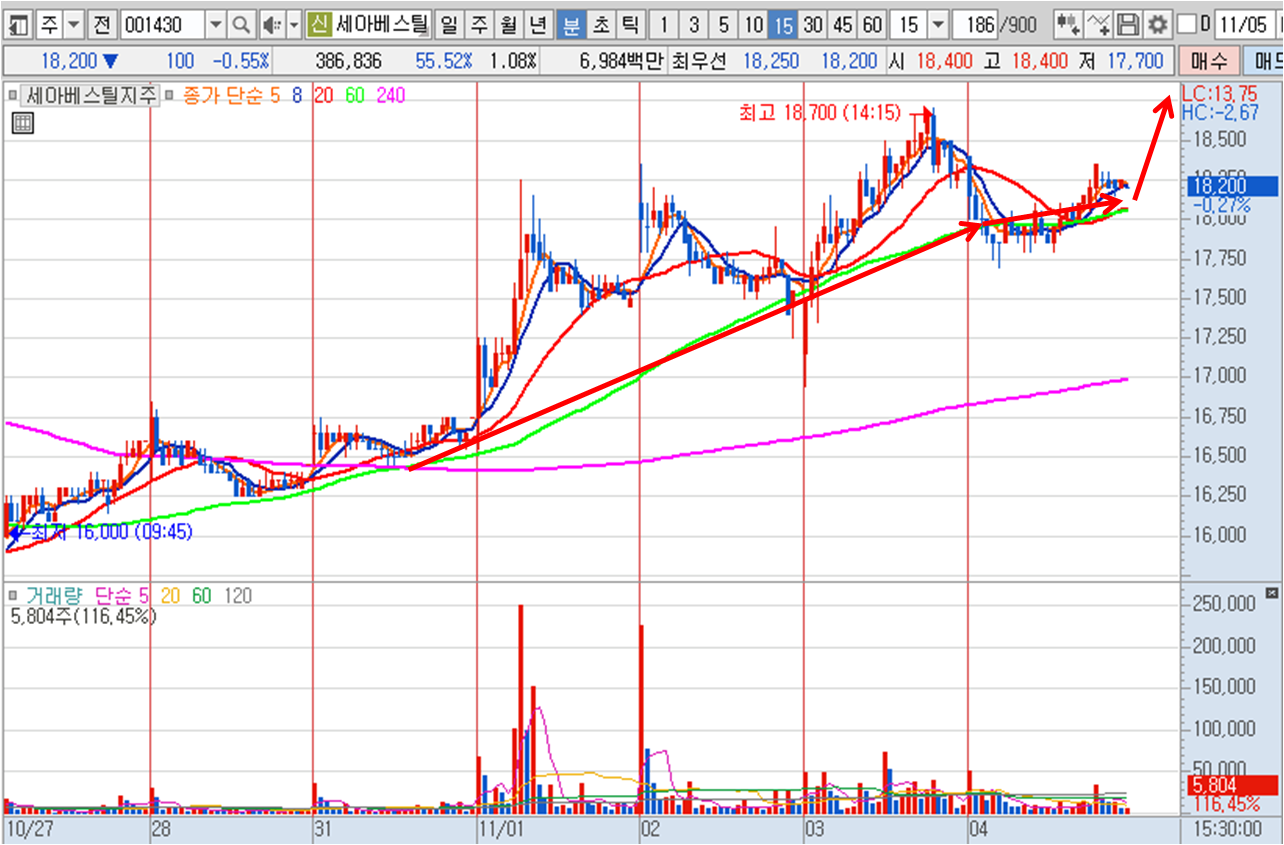
Task: Open chart settings gear icon
Action: [x=1157, y=23]
